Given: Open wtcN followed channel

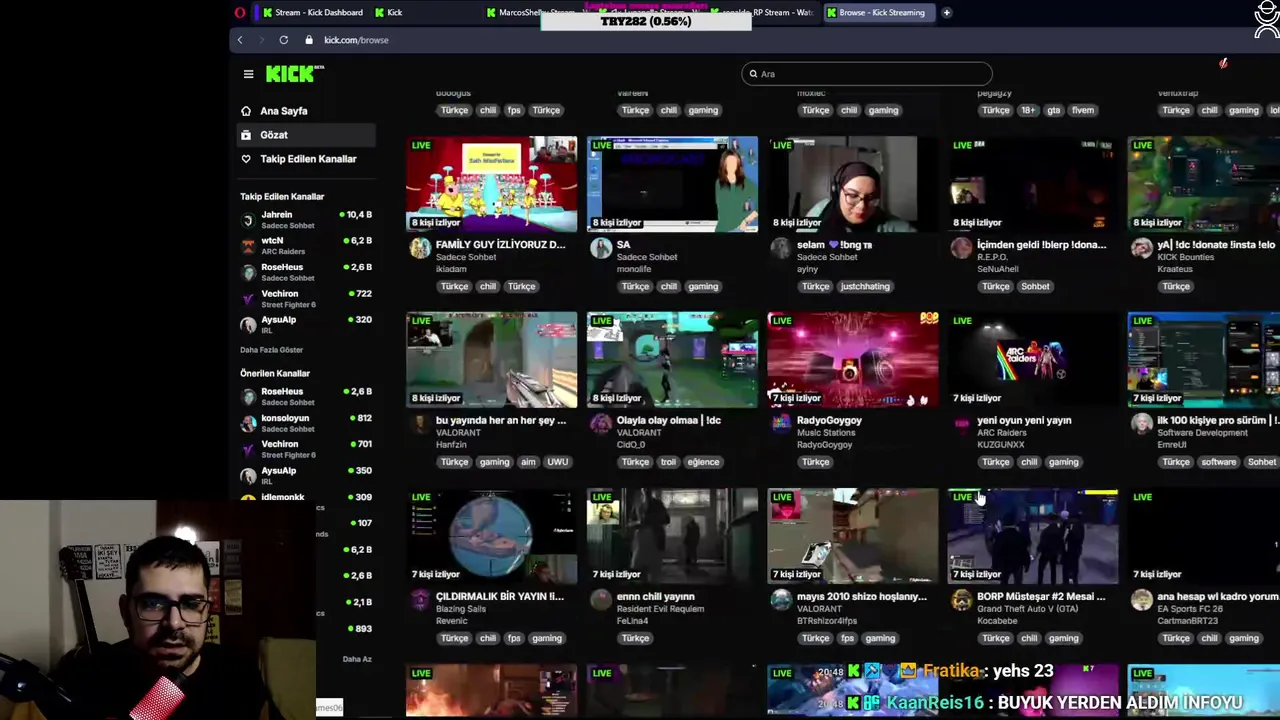Looking at the screenshot, I should click(307, 245).
